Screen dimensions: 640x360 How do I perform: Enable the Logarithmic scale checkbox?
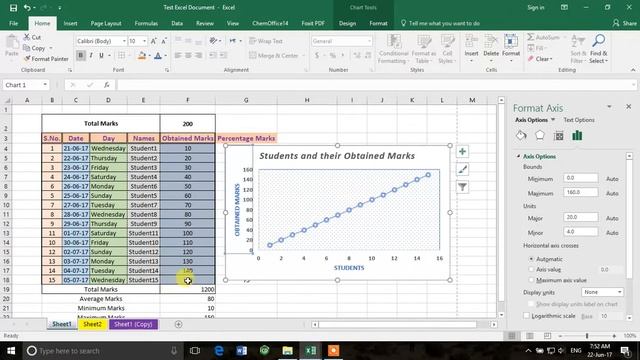[x=527, y=316]
